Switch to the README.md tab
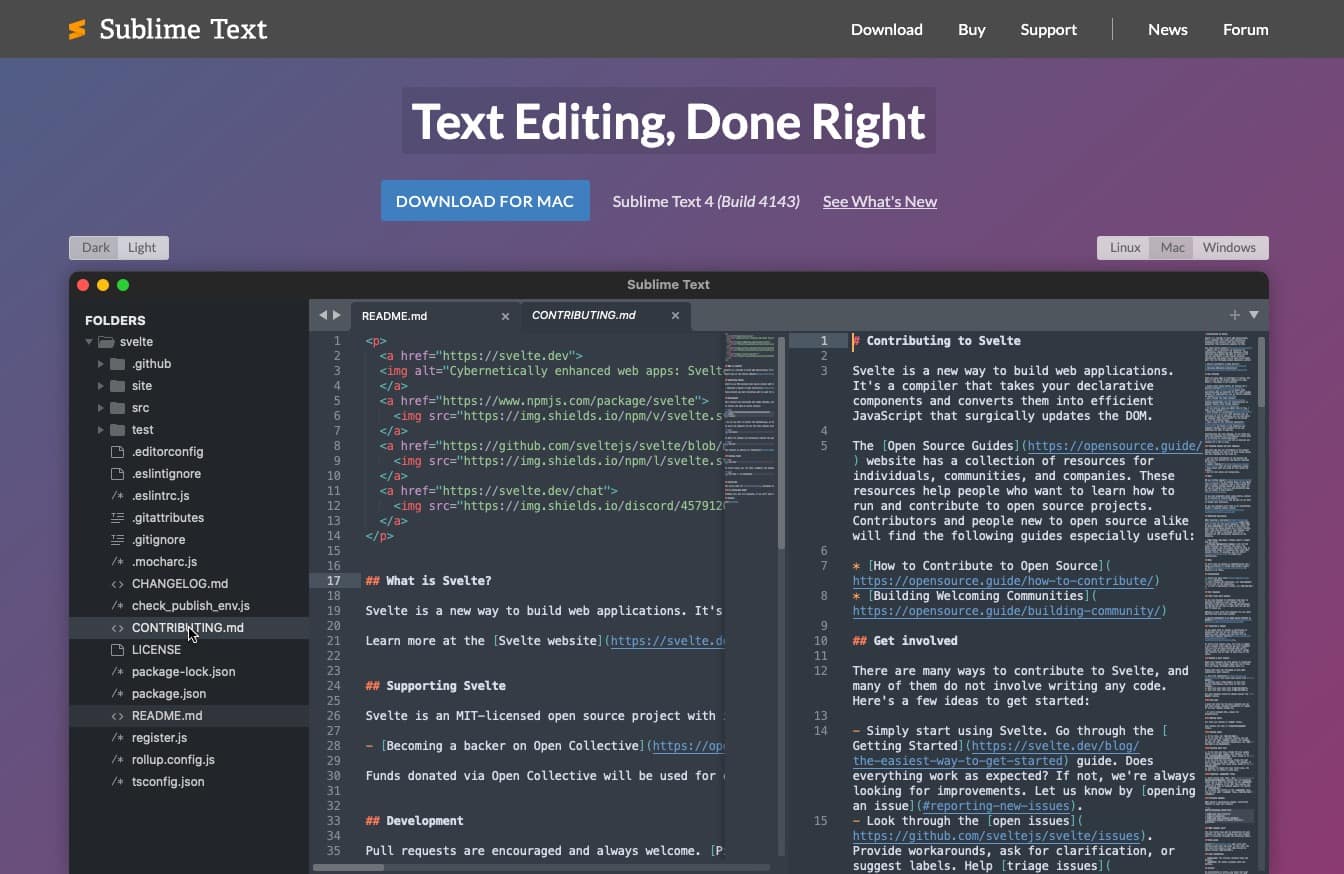Viewport: 1344px width, 874px height. 395,315
